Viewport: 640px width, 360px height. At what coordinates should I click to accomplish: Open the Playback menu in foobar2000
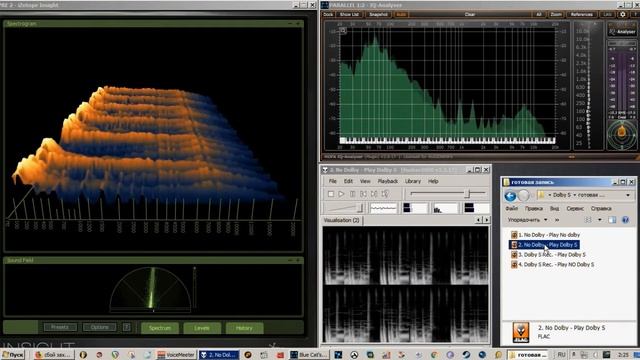tap(387, 181)
